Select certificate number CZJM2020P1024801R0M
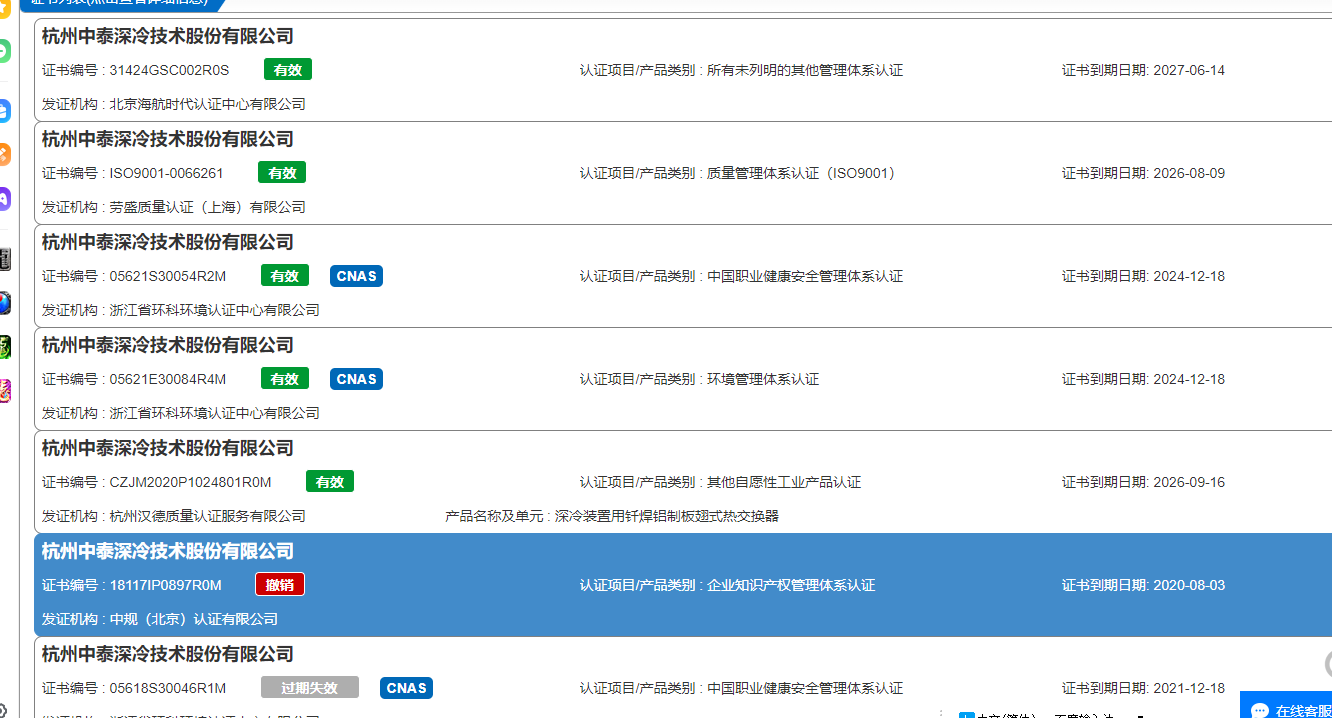 pos(191,482)
